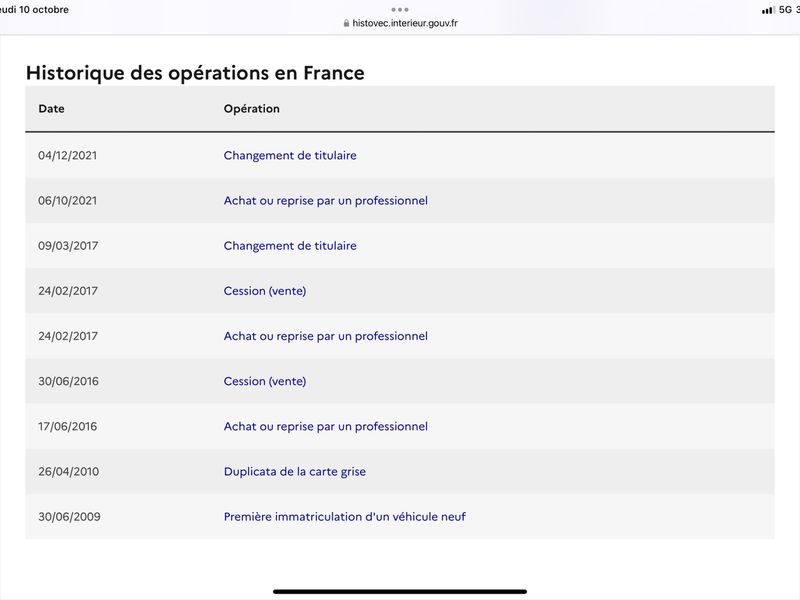This screenshot has width=800, height=600.
Task: Open Changement de titulaire dated 09/03/2017
Action: coord(290,246)
